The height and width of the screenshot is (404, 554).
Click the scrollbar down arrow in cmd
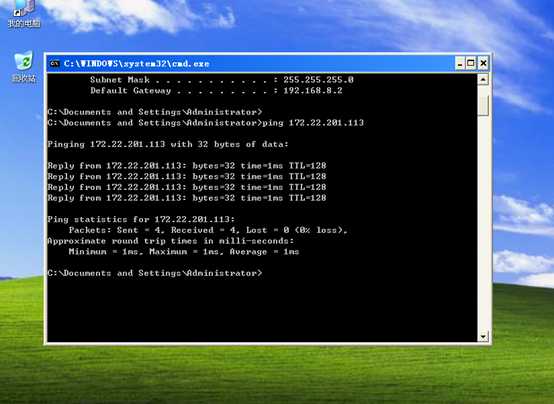tap(483, 336)
